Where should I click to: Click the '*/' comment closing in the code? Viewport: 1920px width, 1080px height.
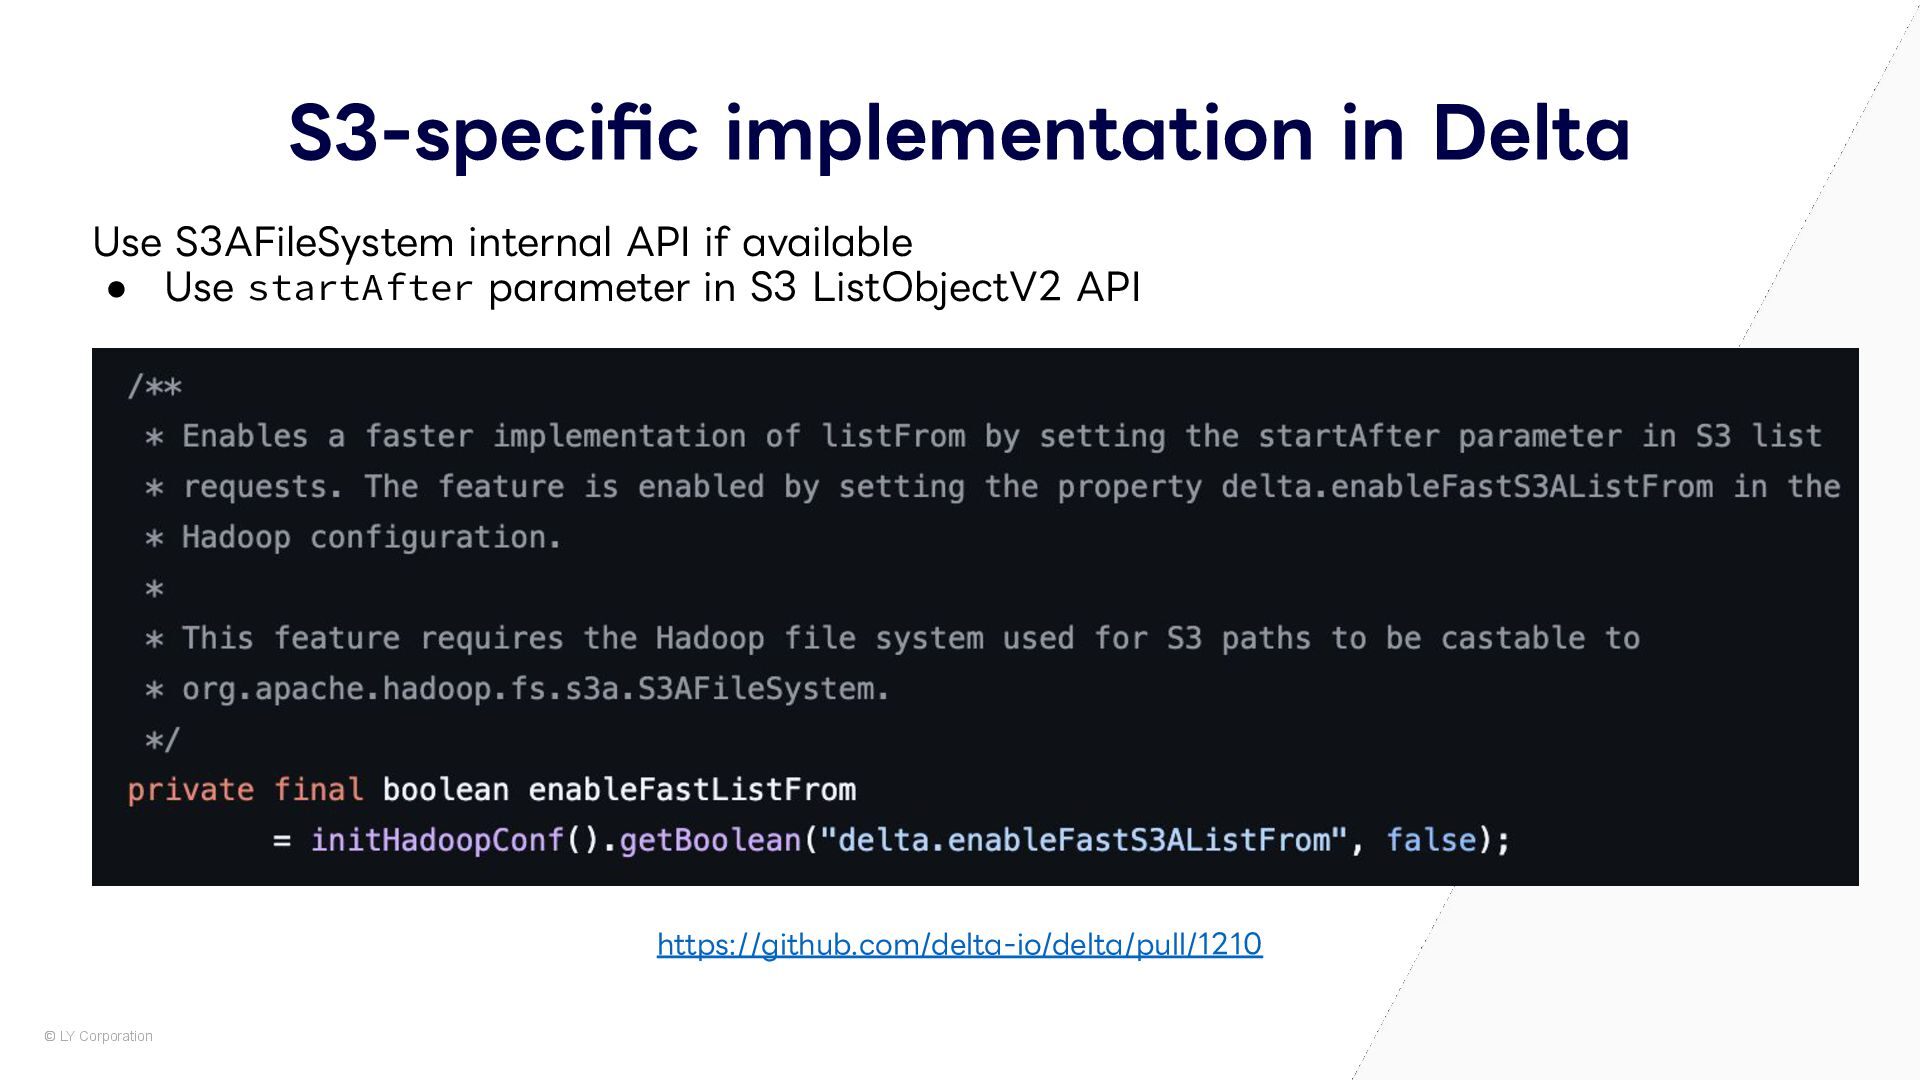tap(162, 740)
